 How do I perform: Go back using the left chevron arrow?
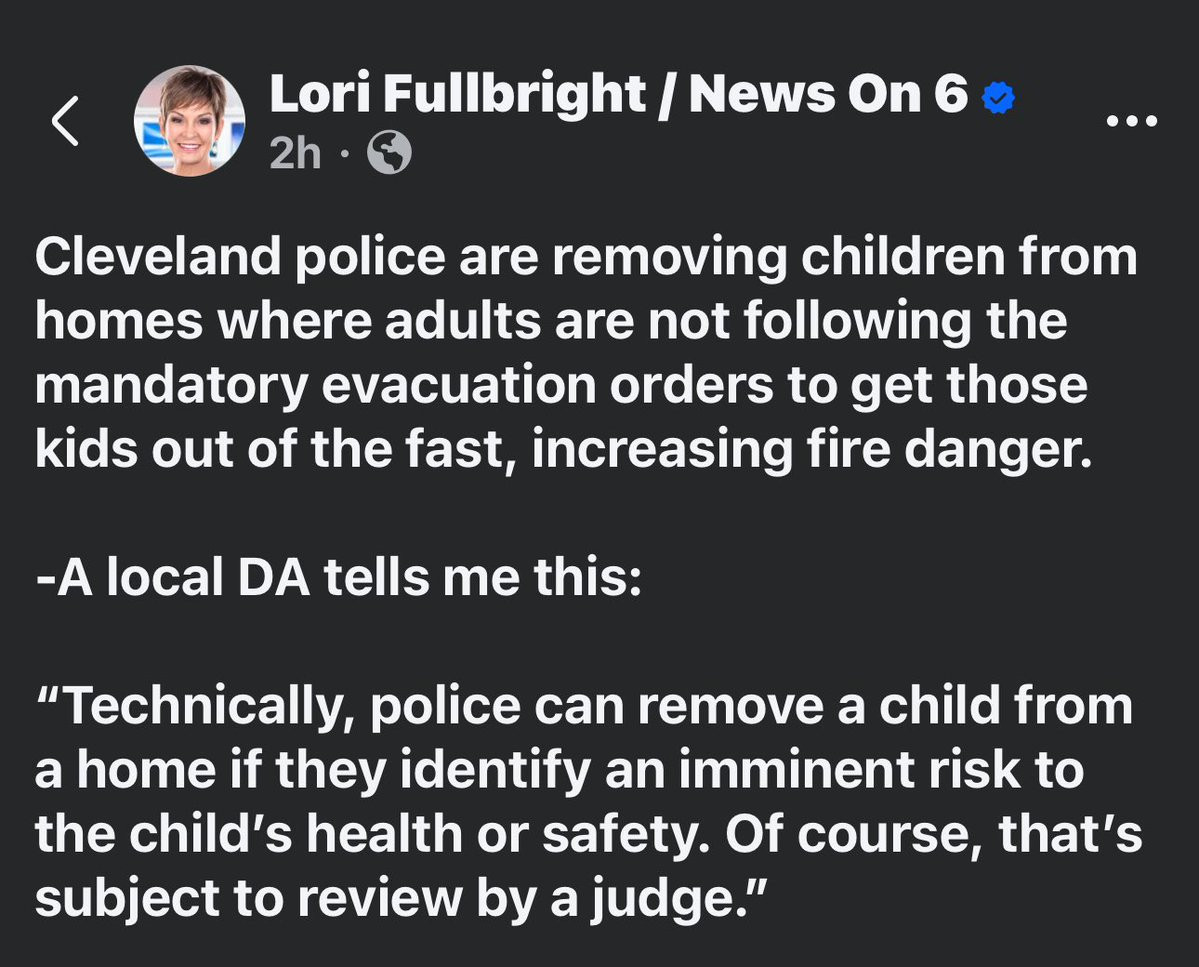(66, 121)
